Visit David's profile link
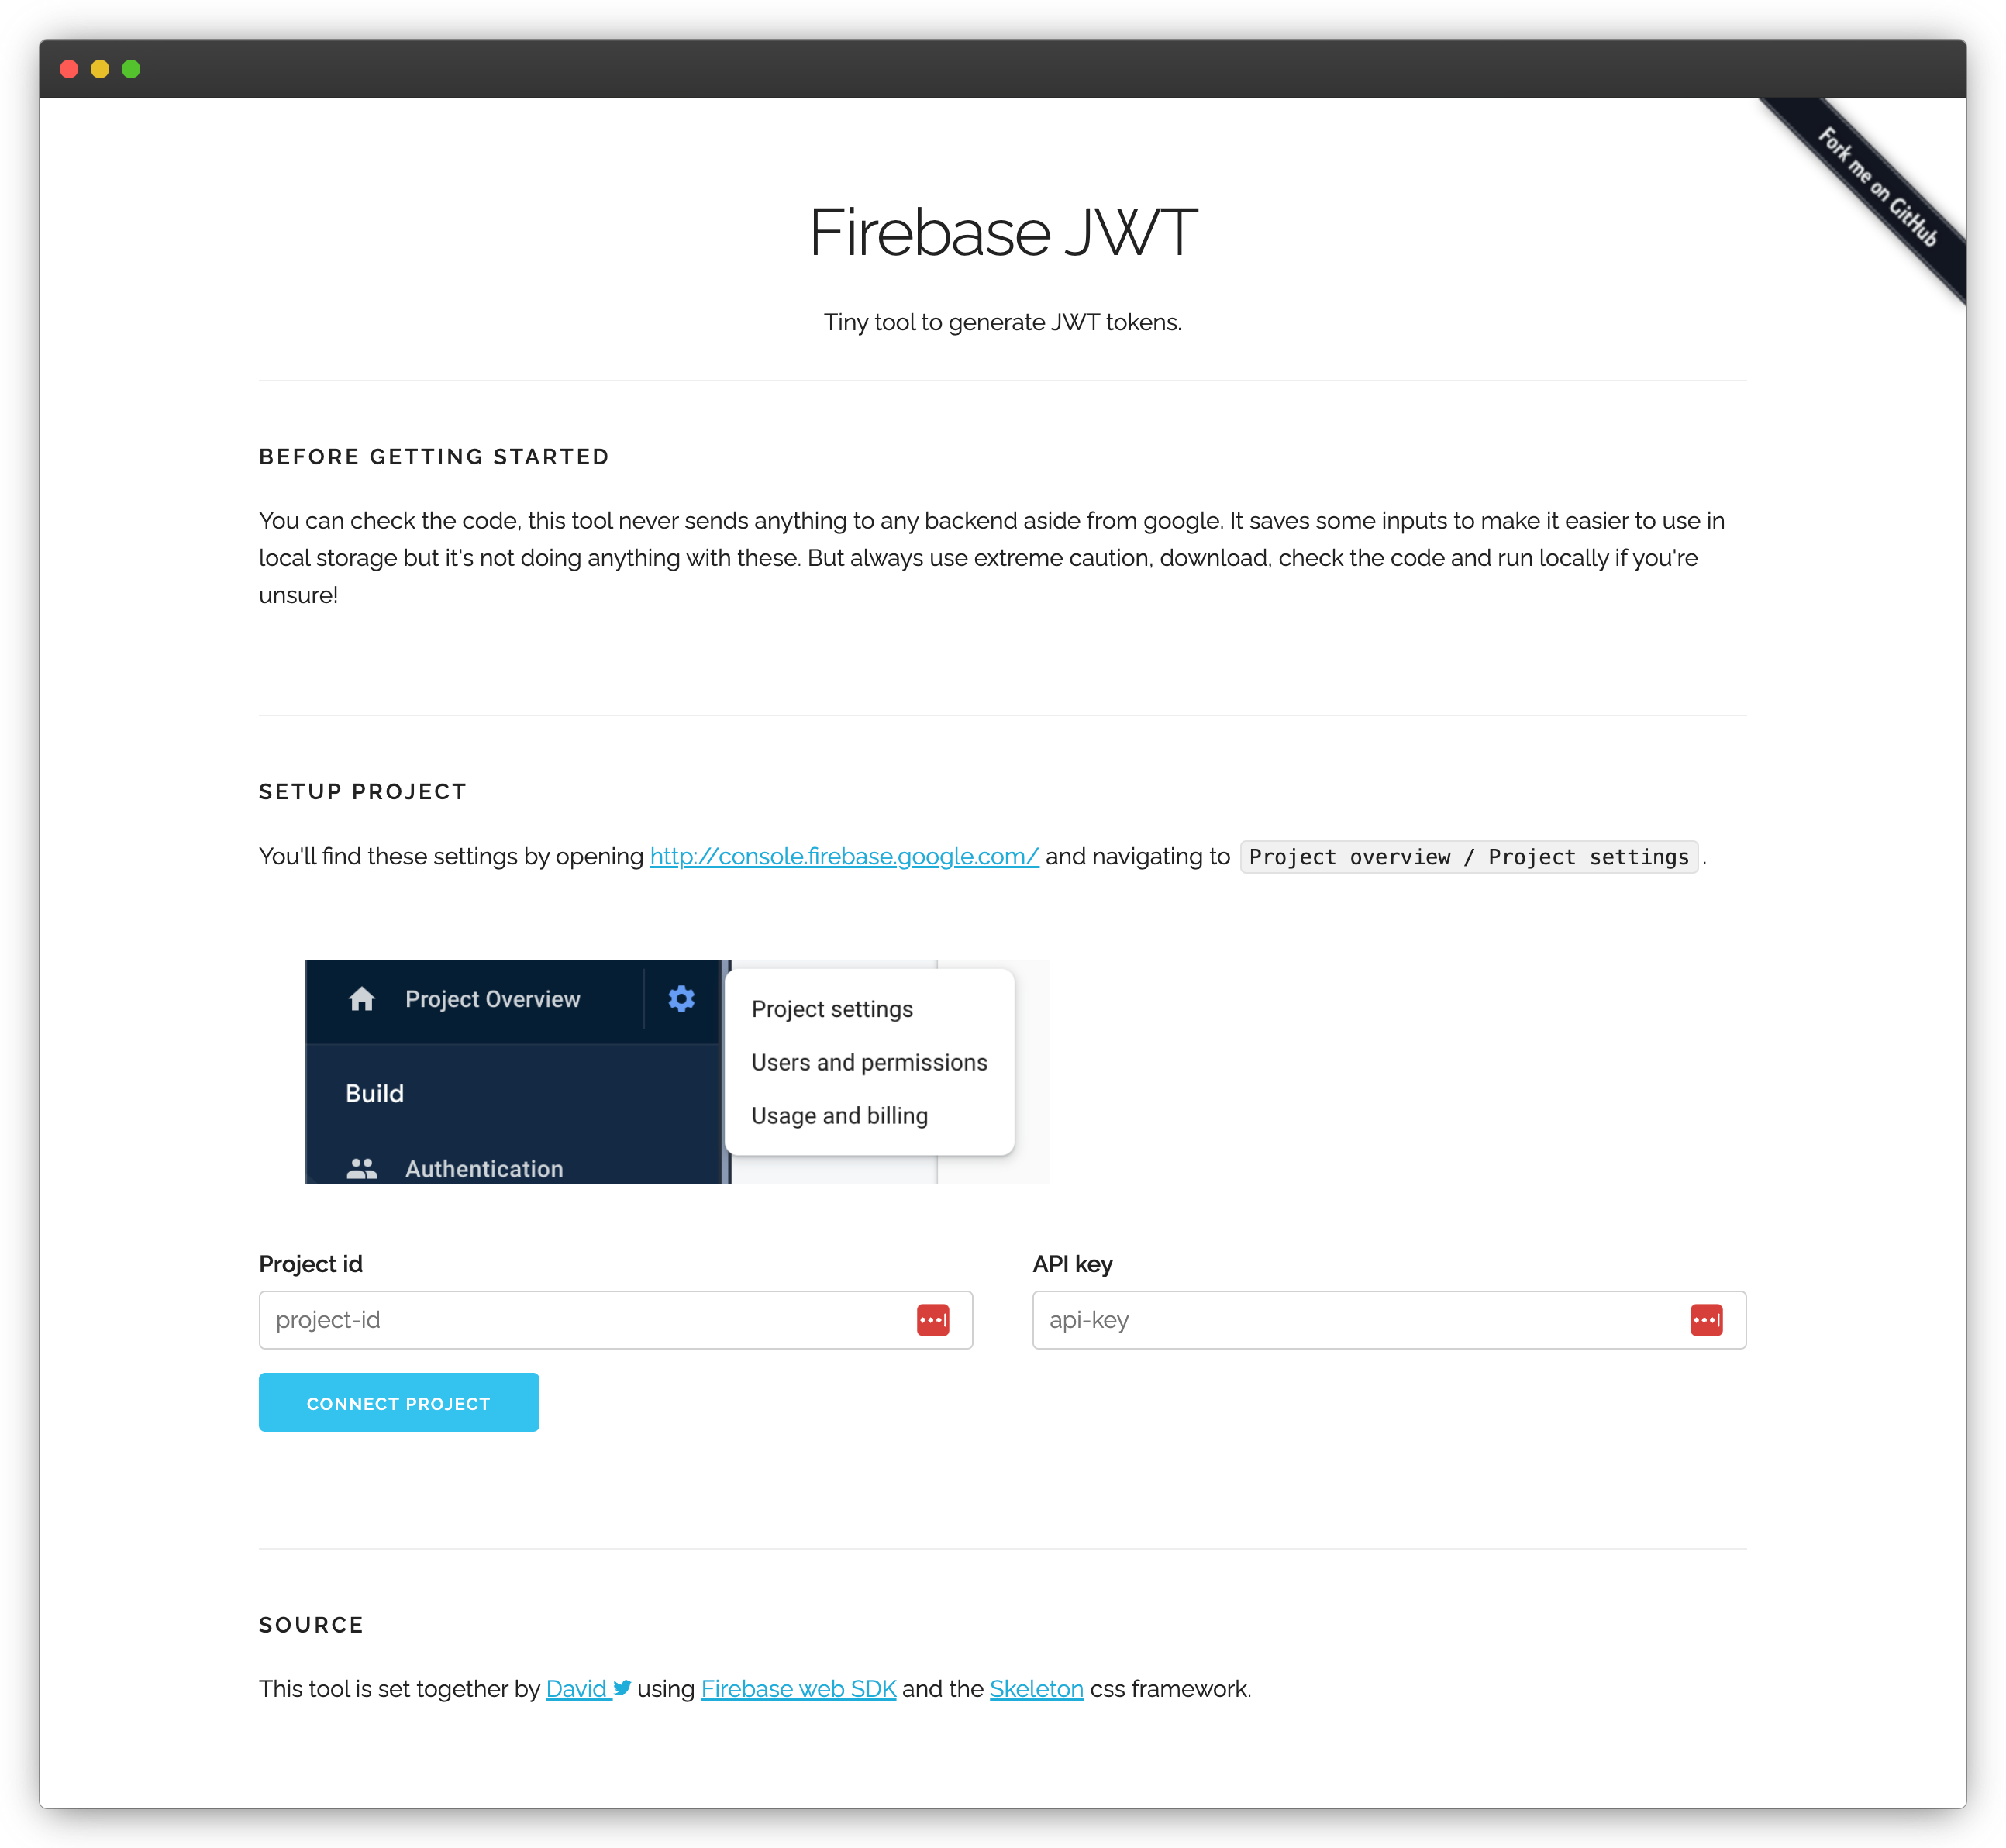The height and width of the screenshot is (1848, 2006). pyautogui.click(x=577, y=1689)
